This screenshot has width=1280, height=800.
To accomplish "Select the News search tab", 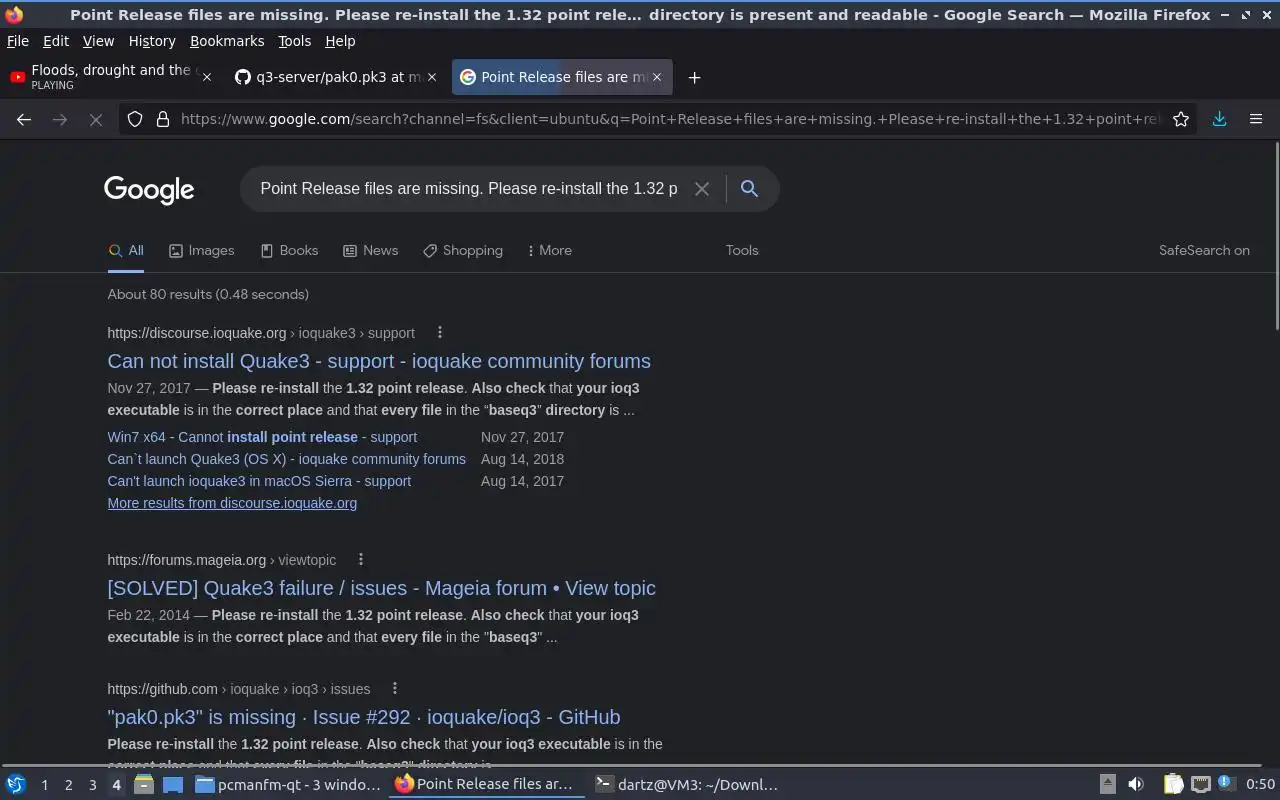I will (371, 250).
